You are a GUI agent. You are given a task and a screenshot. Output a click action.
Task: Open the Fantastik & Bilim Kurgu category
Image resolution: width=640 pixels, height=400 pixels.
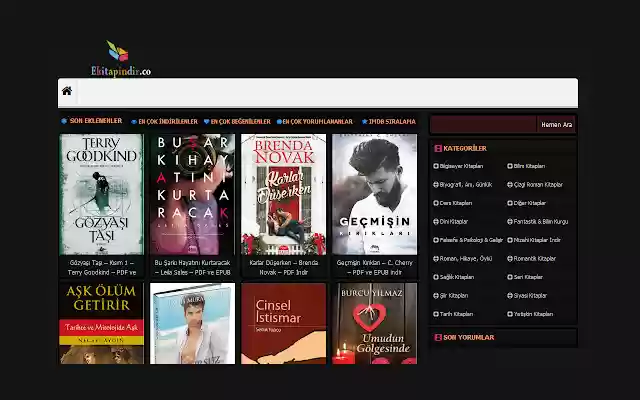[541, 222]
